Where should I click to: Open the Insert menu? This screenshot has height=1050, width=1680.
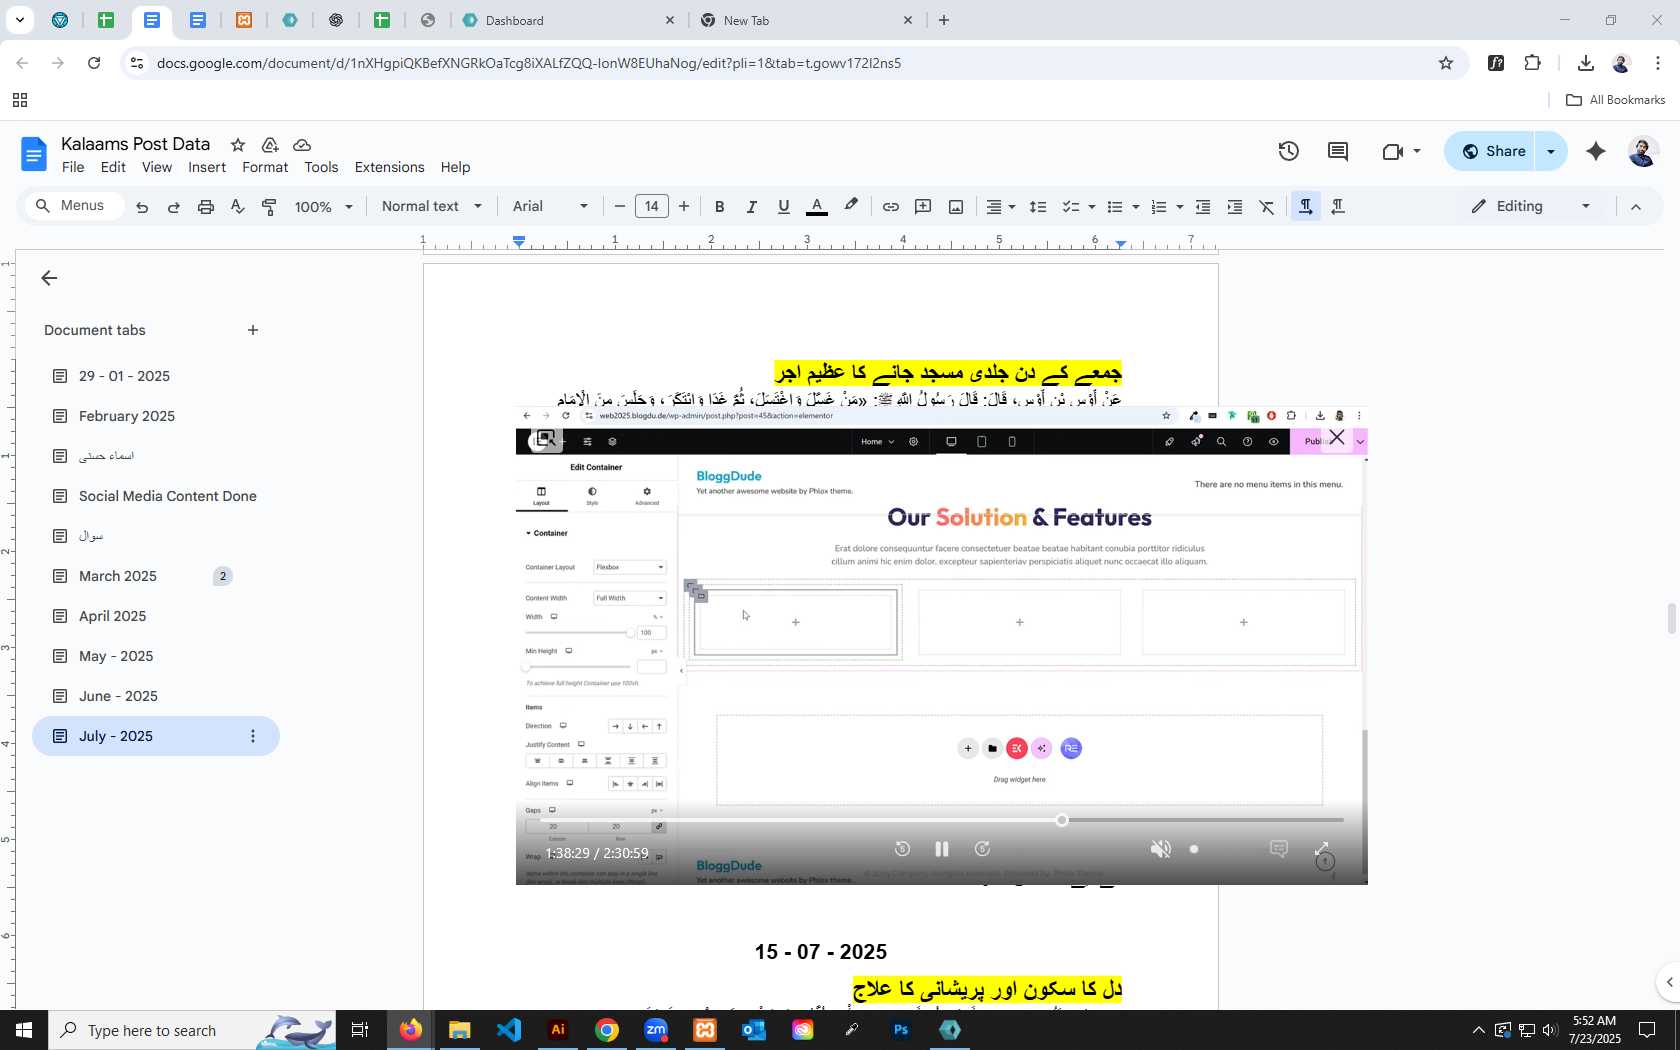(207, 167)
